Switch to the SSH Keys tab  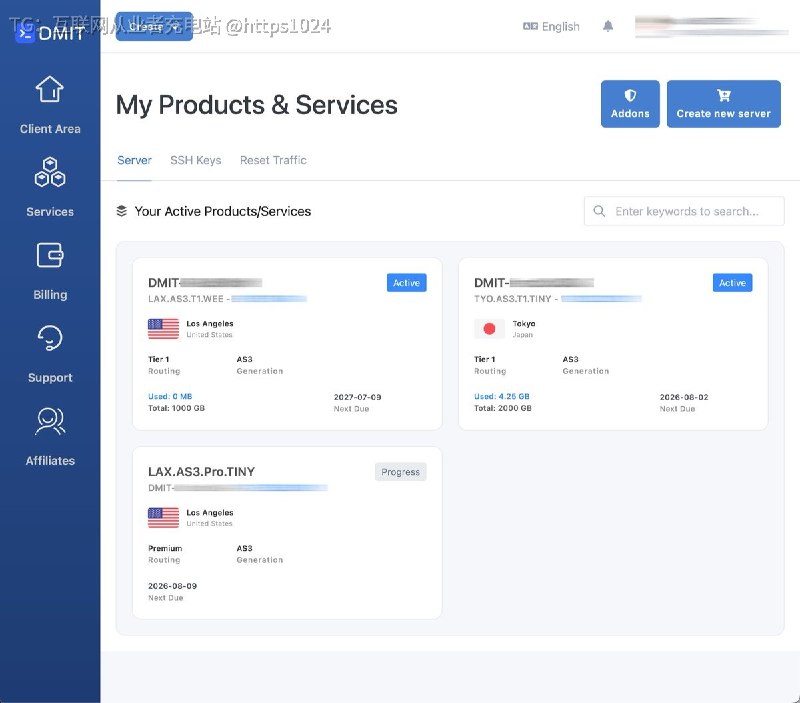click(195, 160)
